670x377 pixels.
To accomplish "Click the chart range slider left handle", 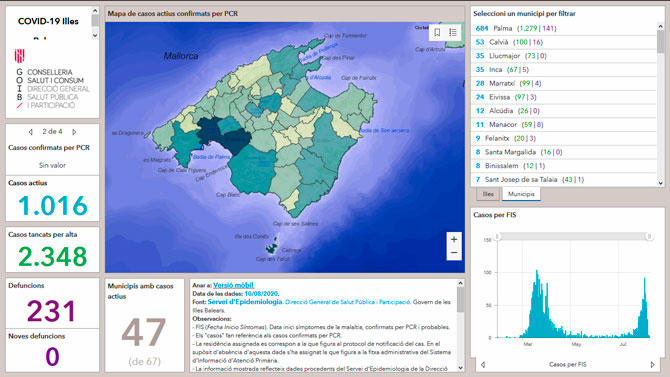I will pyautogui.click(x=497, y=236).
